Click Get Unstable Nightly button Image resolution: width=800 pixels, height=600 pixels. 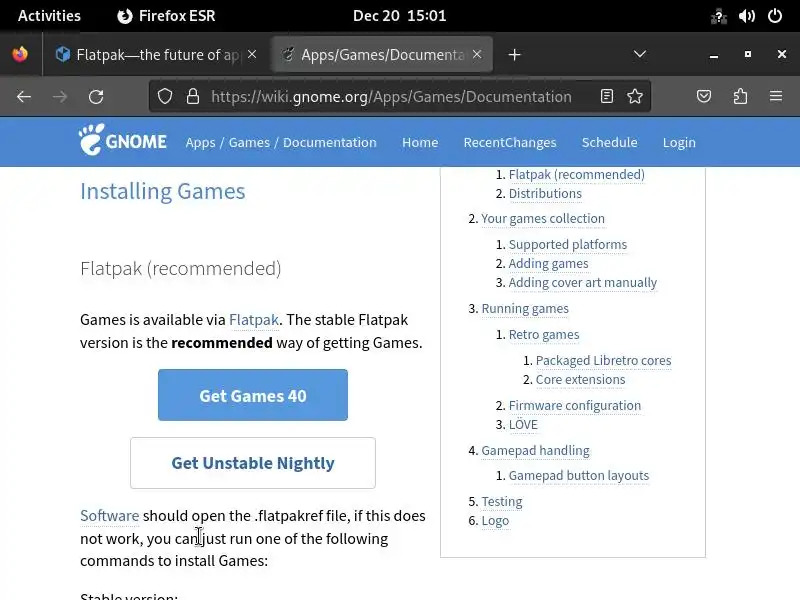click(x=253, y=463)
